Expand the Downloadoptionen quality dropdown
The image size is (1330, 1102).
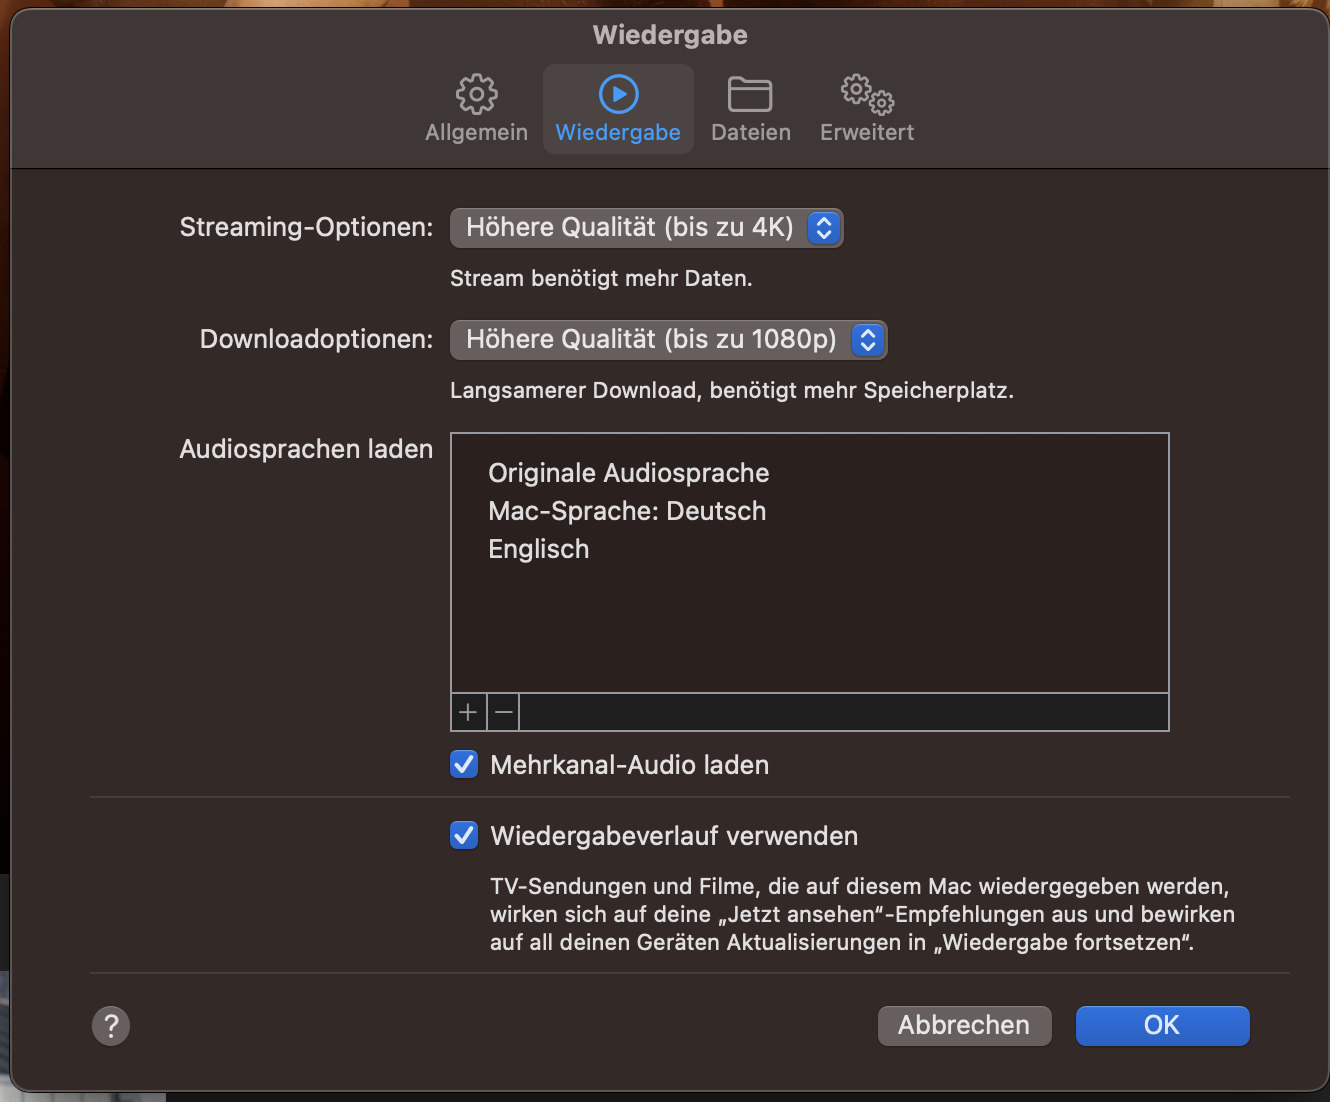pyautogui.click(x=652, y=340)
